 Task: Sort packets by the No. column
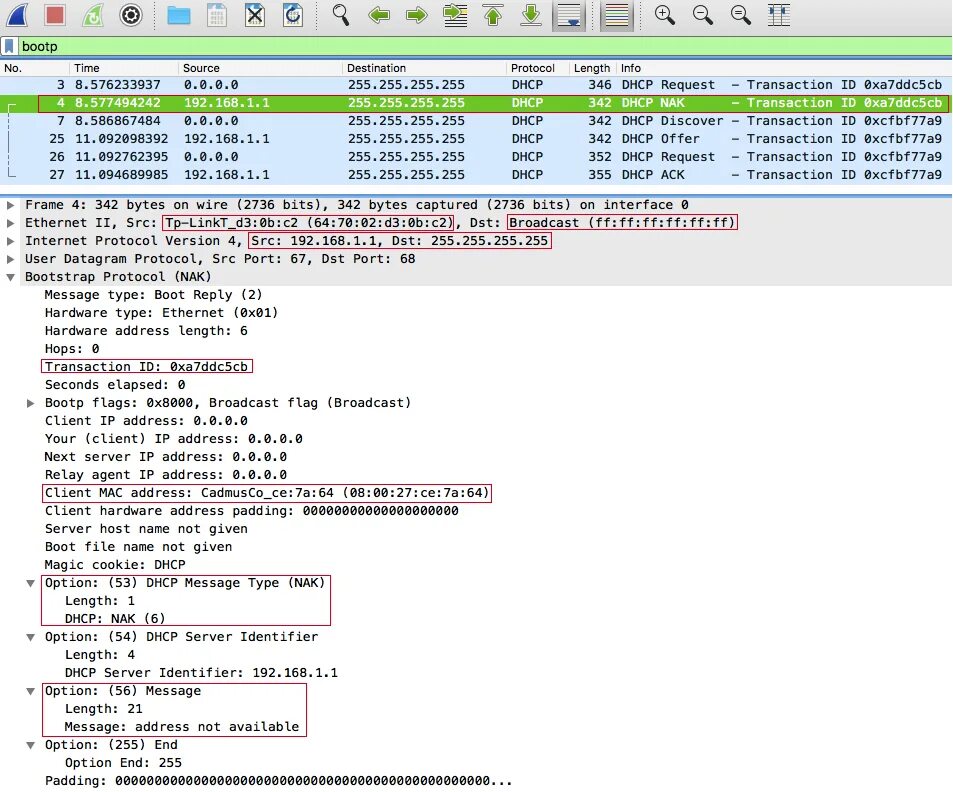coord(33,68)
